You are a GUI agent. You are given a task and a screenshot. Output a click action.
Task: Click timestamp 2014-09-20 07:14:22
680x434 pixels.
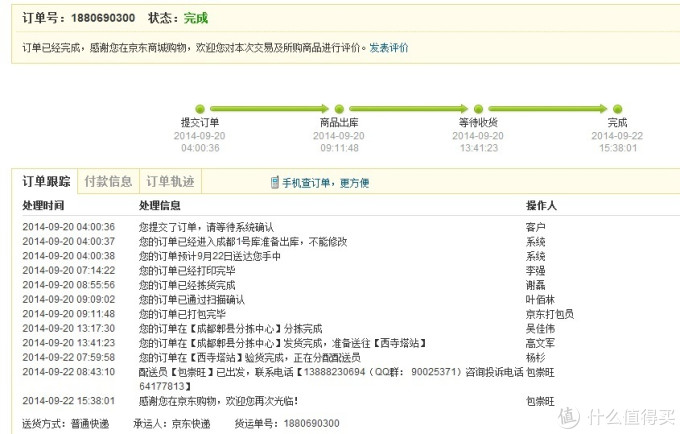(x=69, y=271)
